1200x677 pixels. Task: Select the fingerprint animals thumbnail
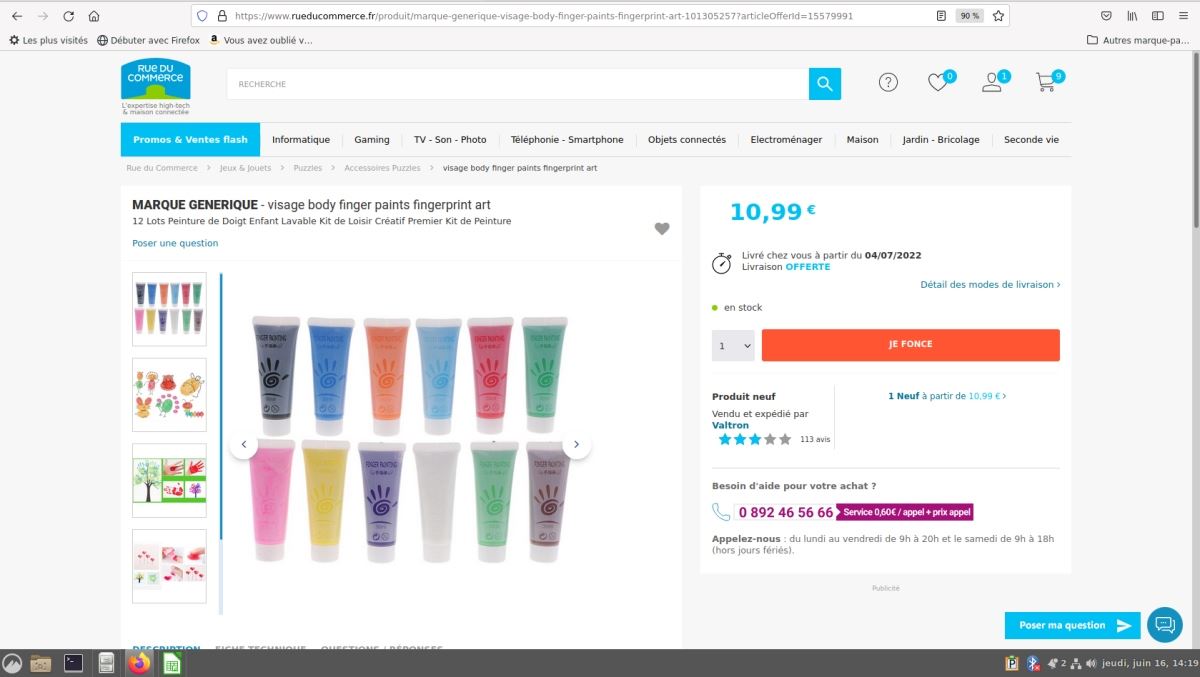point(169,395)
